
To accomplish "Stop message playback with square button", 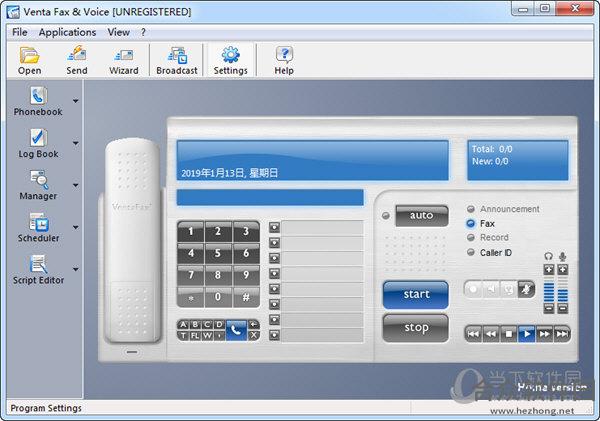I will tap(509, 334).
